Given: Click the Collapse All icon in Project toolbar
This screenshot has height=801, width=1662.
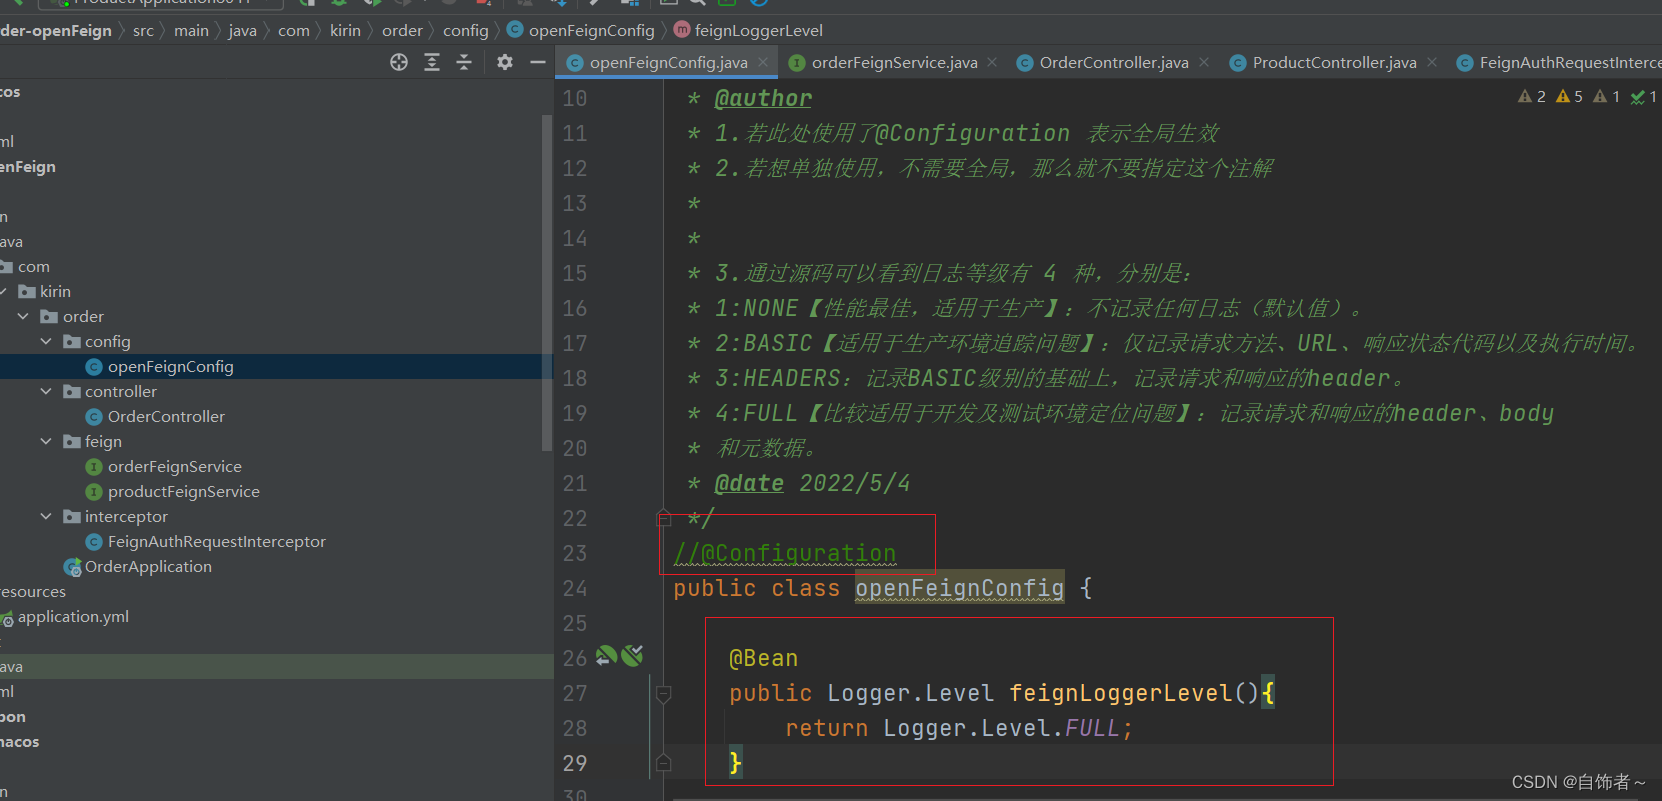Looking at the screenshot, I should pos(464,62).
